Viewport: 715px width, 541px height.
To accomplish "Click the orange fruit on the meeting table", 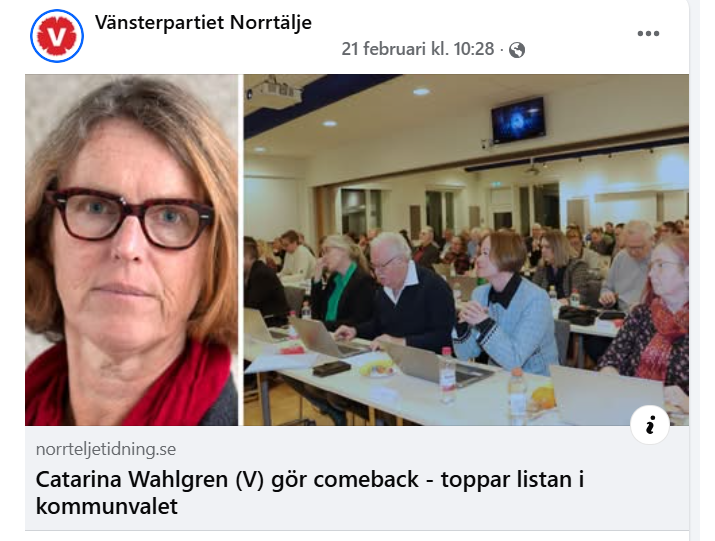I will 544,397.
